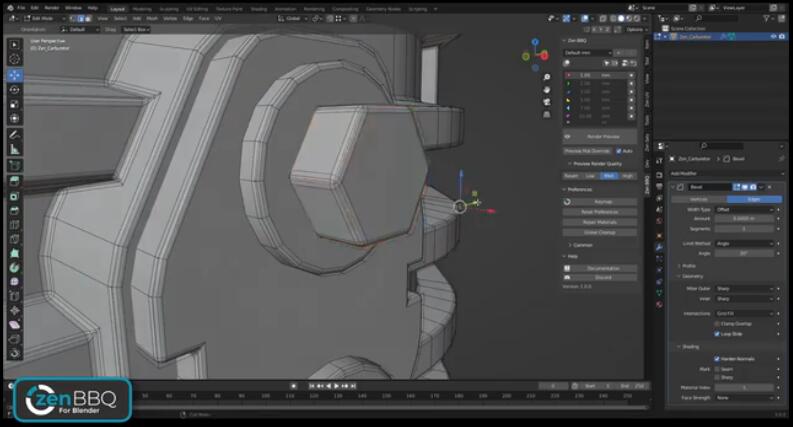Open the Mesh menu in viewport header
The height and width of the screenshot is (427, 793).
click(x=152, y=18)
